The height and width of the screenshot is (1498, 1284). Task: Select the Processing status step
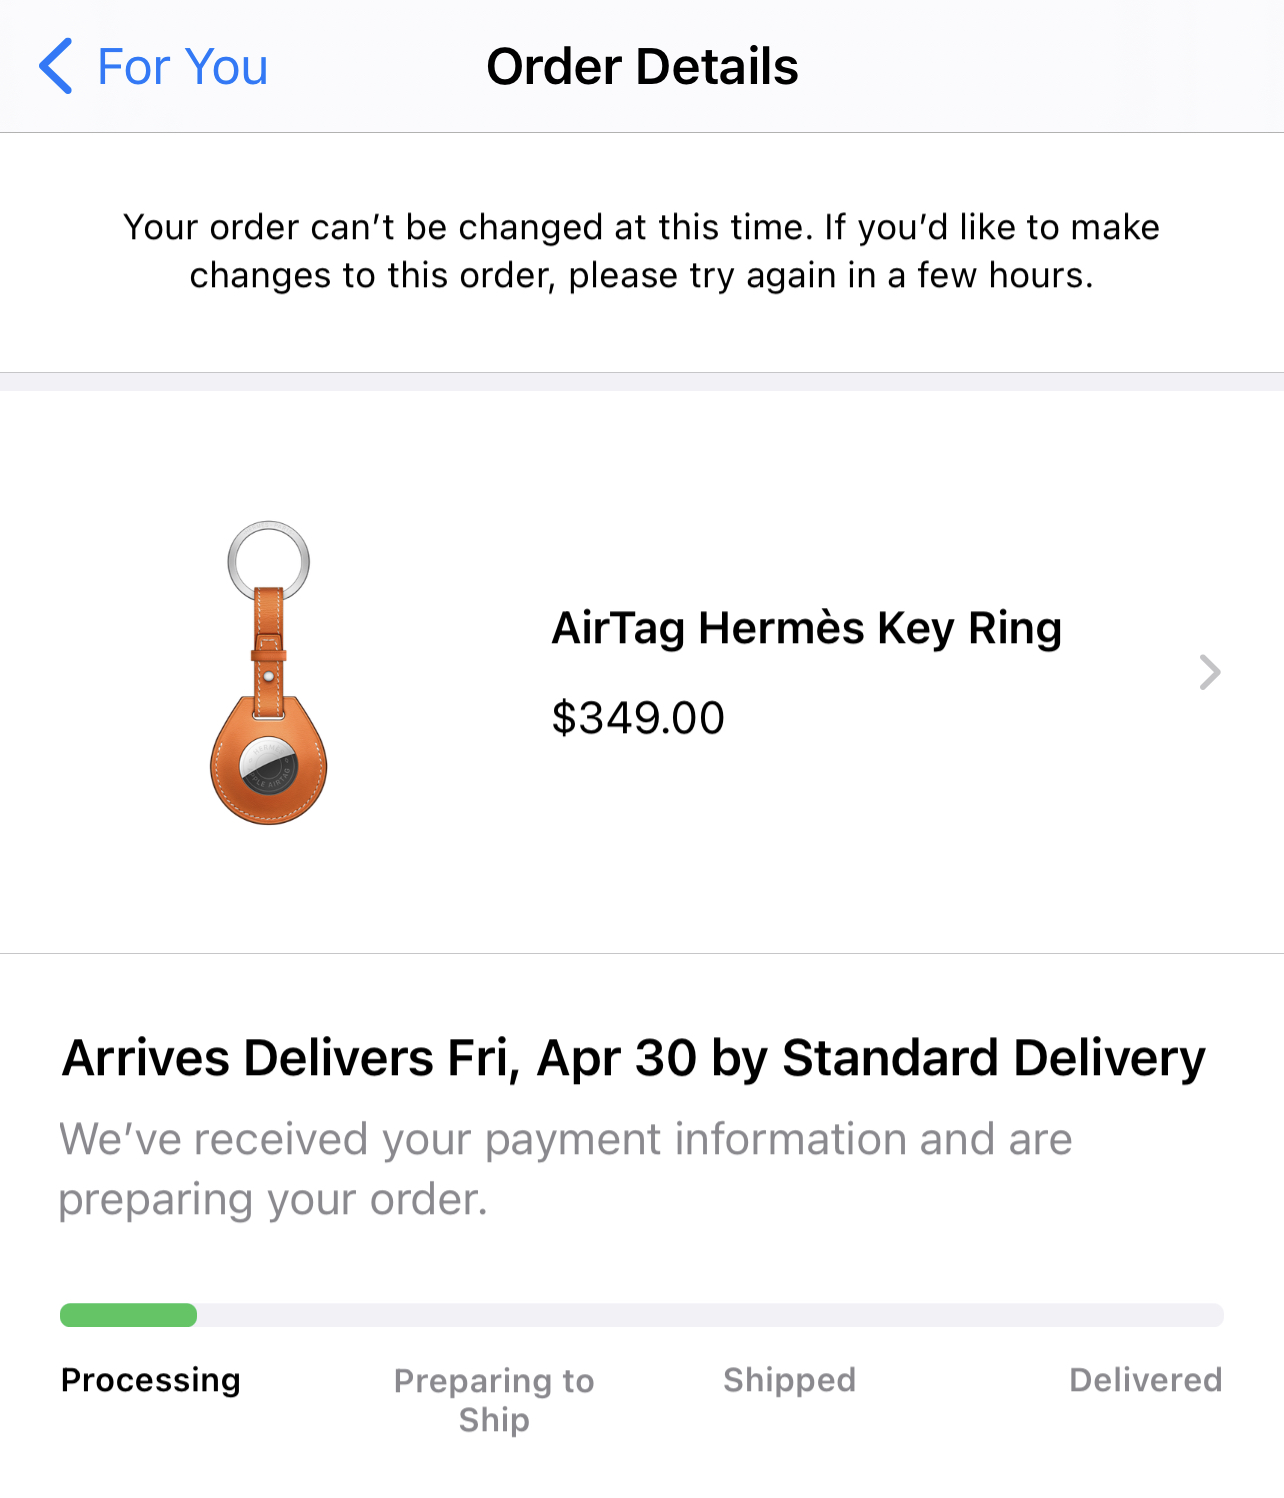tap(151, 1380)
